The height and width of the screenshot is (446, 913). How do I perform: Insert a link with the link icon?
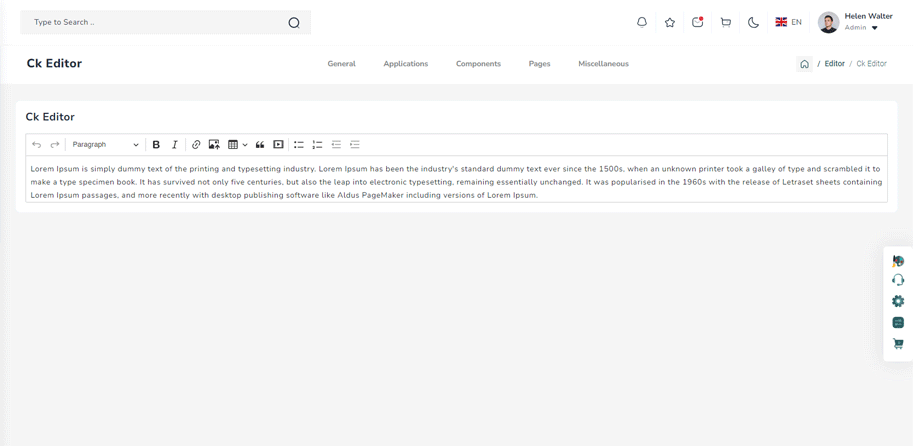[196, 144]
